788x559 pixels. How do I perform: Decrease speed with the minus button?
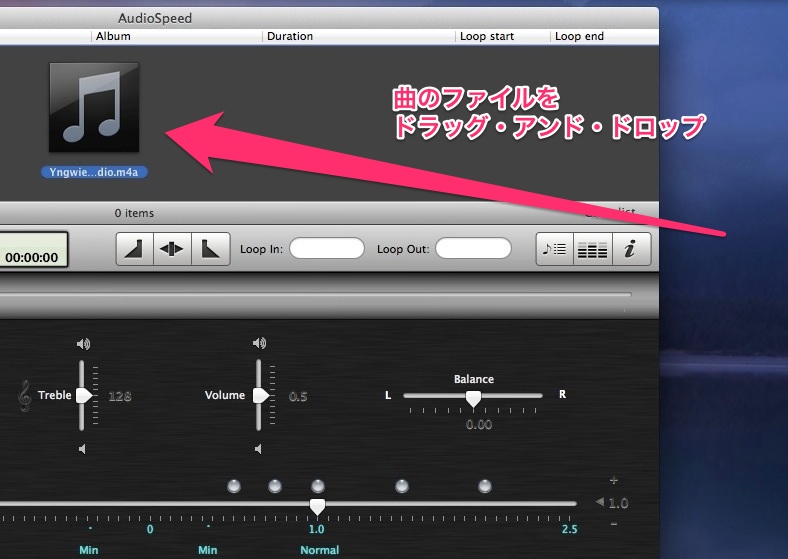point(614,524)
